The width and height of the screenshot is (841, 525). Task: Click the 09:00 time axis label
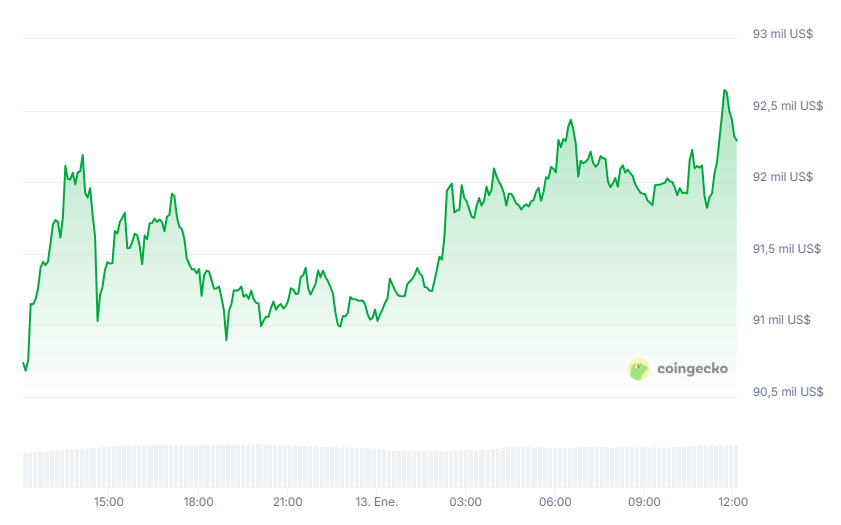(x=644, y=501)
